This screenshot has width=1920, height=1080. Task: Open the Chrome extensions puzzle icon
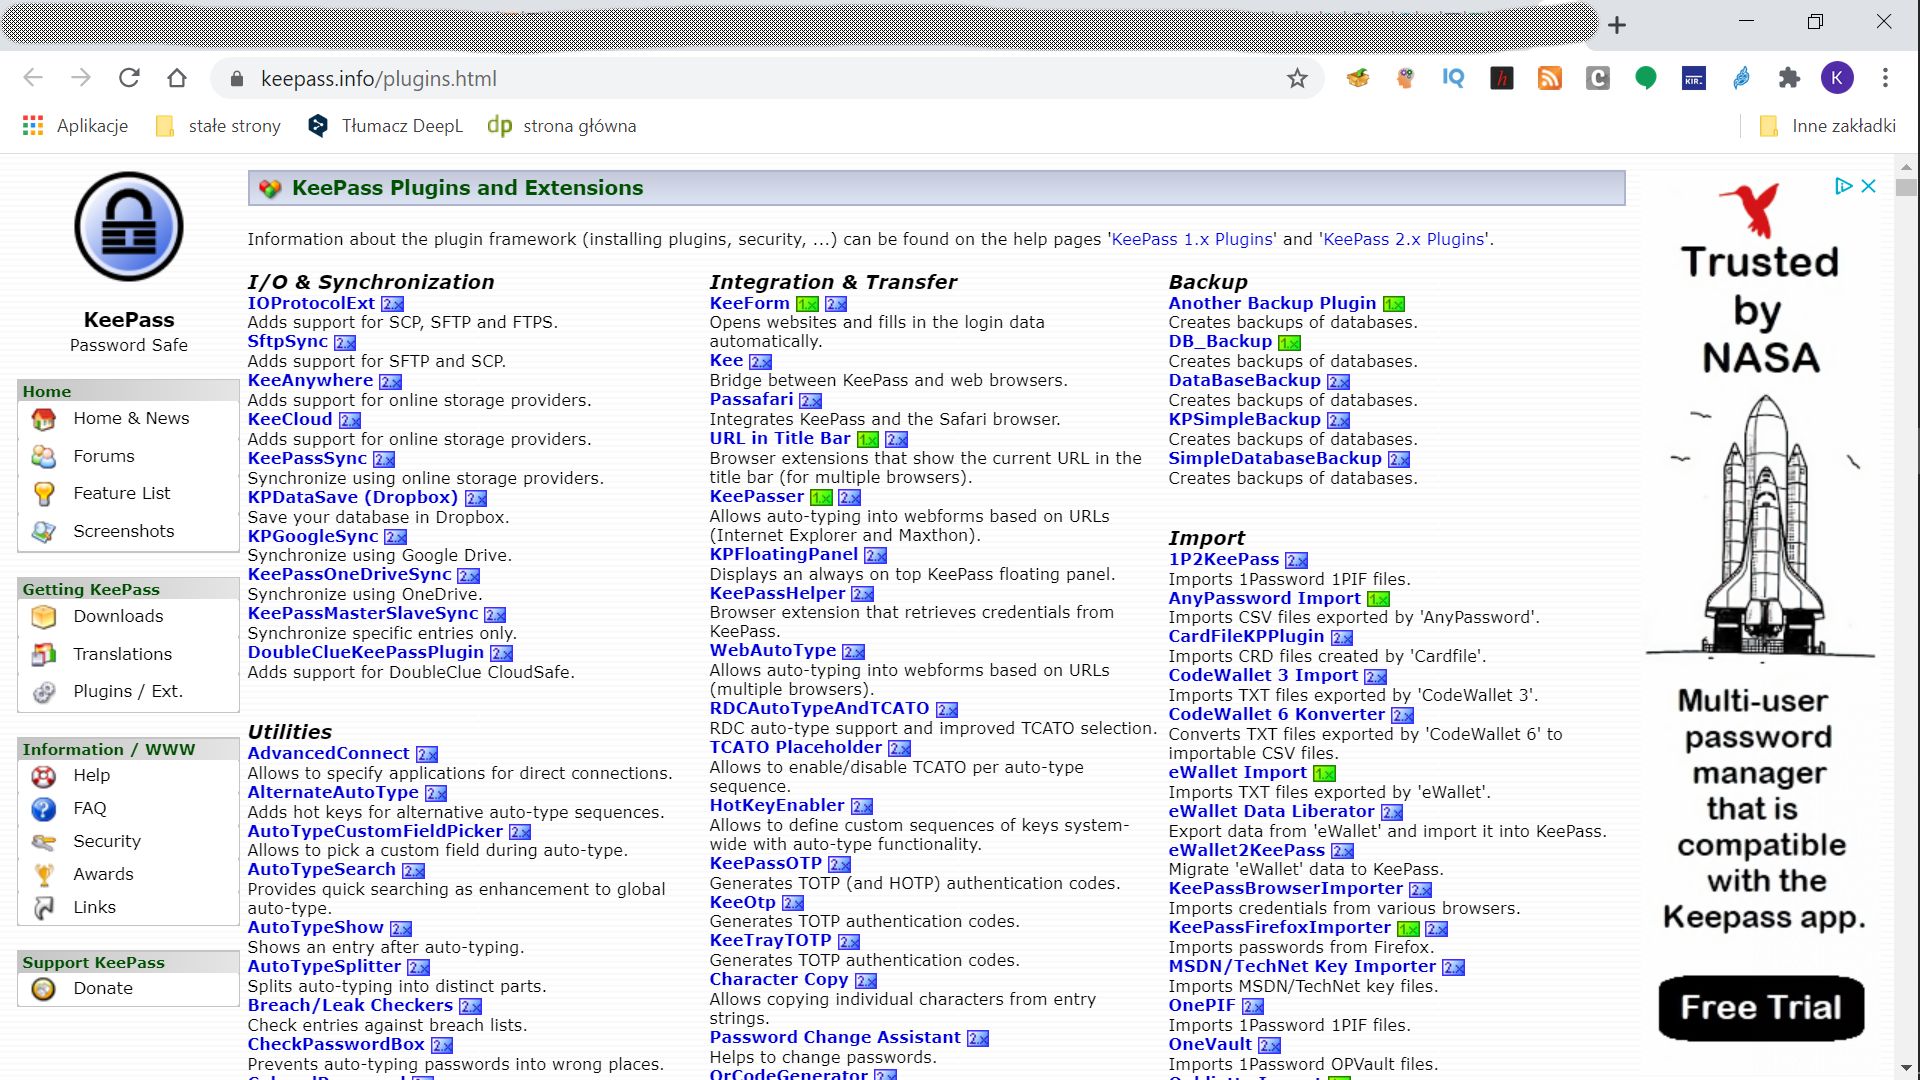[x=1789, y=78]
